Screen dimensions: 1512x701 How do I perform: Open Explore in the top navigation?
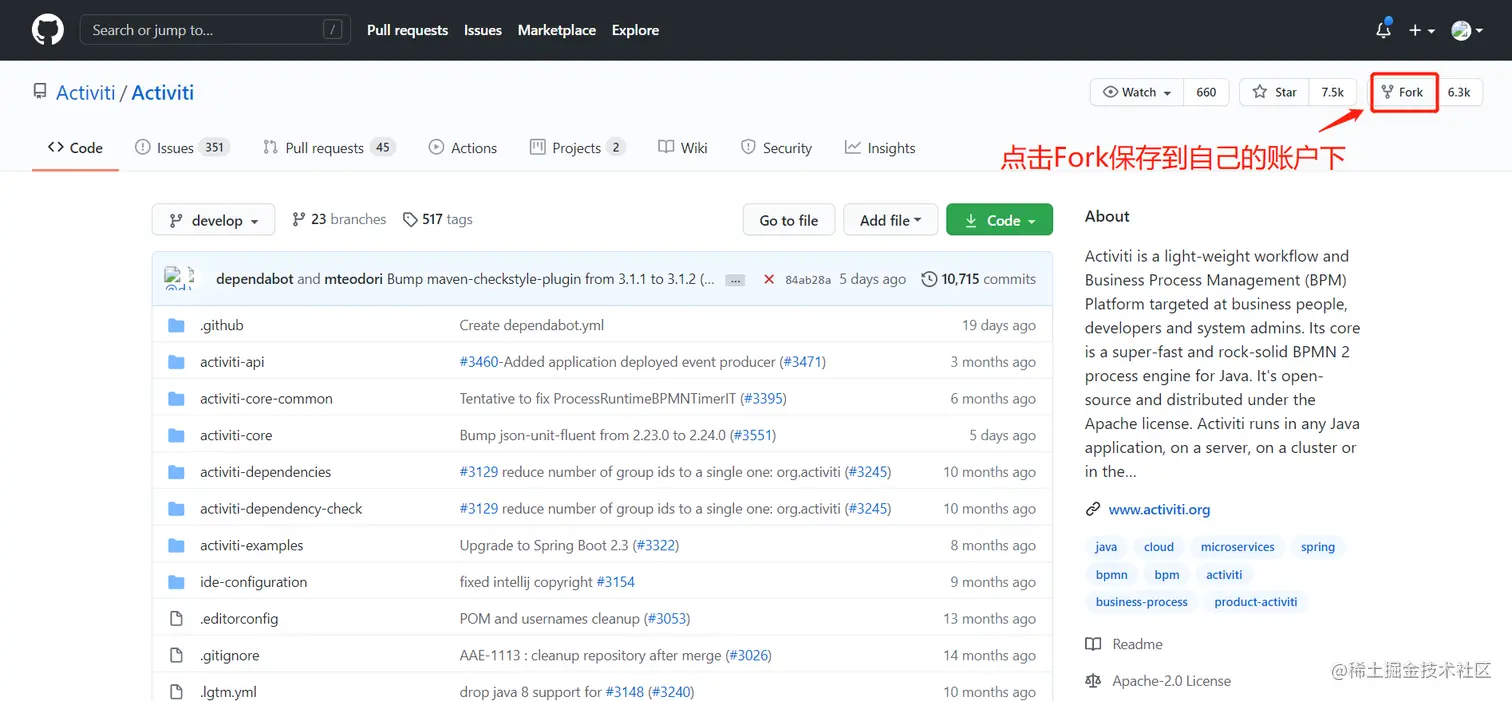point(635,30)
